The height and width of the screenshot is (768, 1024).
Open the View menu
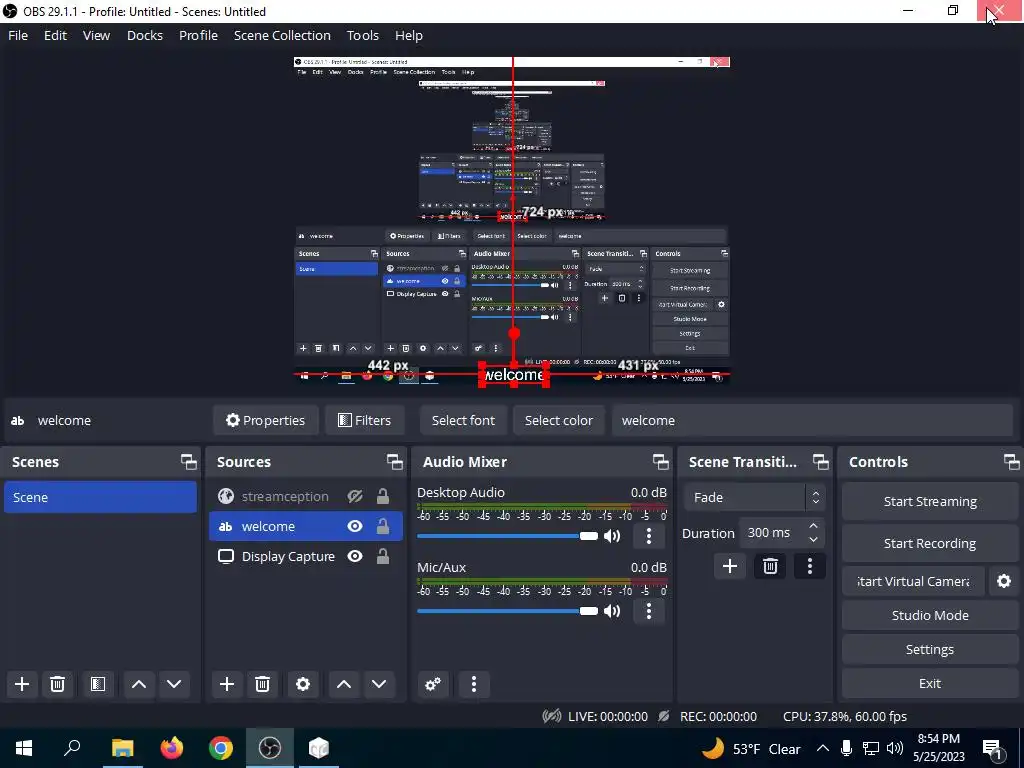tap(96, 35)
